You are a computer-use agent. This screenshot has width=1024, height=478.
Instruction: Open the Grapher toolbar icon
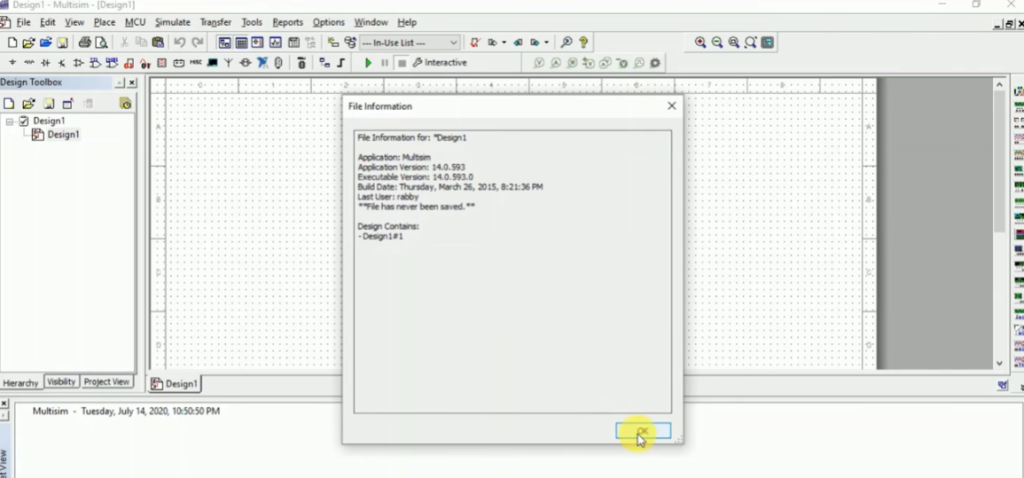point(275,42)
